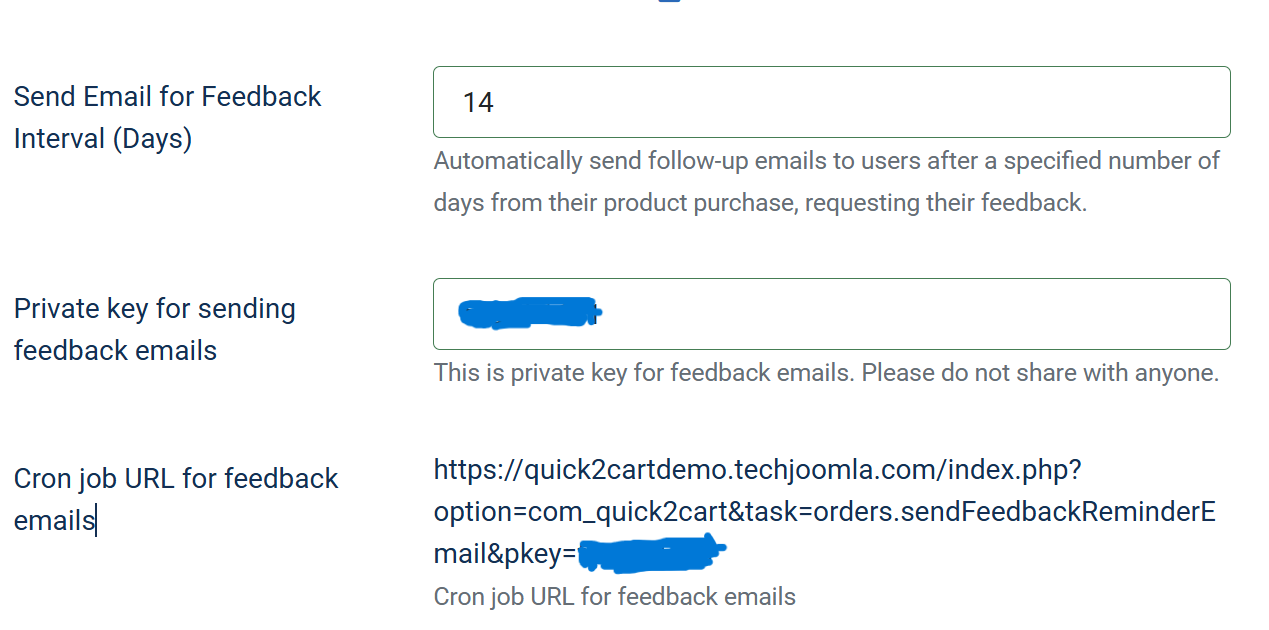Click the "Send Email for Feedback" label
Image resolution: width=1269 pixels, height=630 pixels.
167,96
